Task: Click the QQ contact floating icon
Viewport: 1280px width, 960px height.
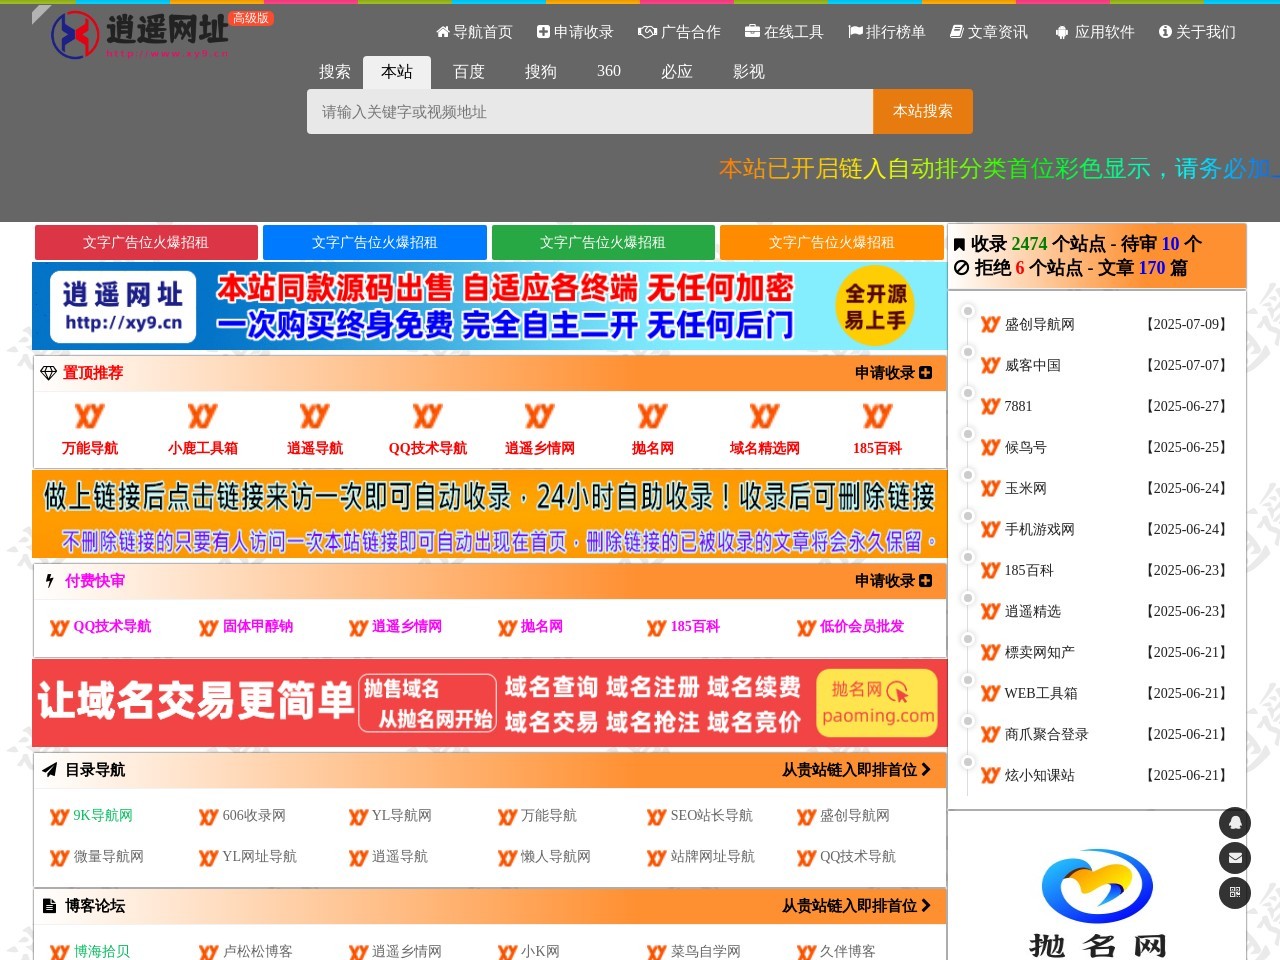Action: (1234, 822)
